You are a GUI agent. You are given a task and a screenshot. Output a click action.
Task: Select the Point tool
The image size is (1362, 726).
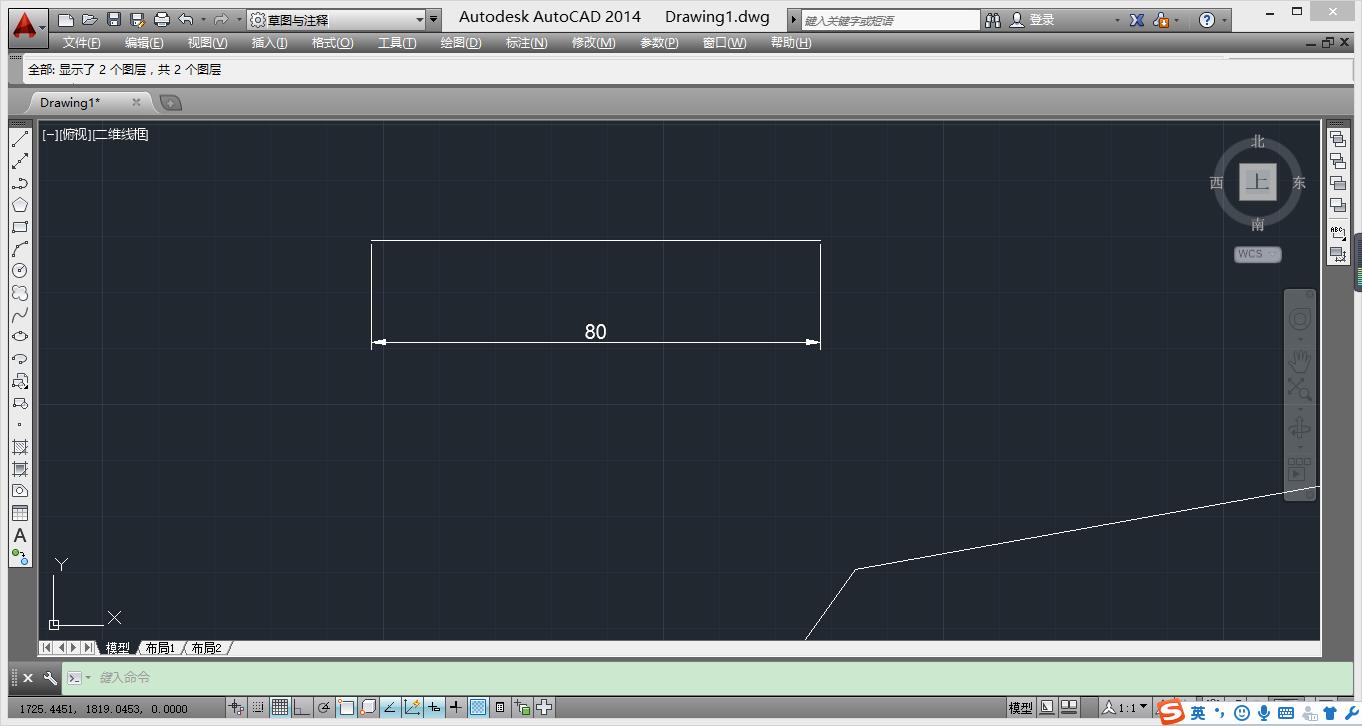(20, 425)
